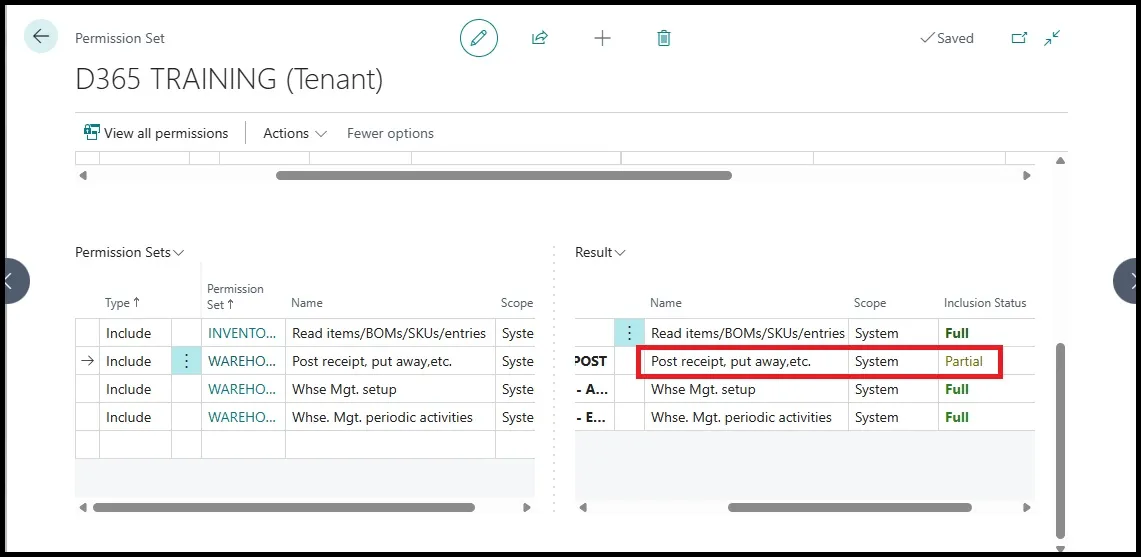This screenshot has width=1141, height=557.
Task: Click View all permissions
Action: point(156,133)
